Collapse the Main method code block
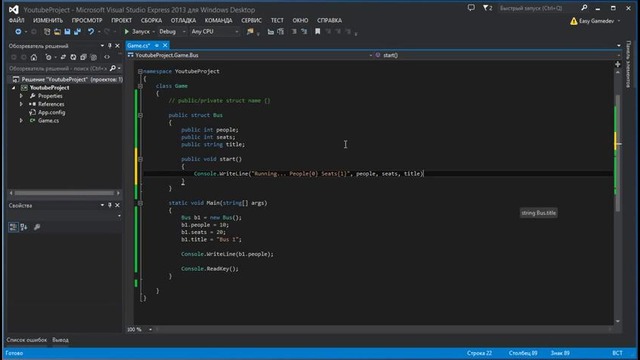The width and height of the screenshot is (640, 360). (140, 203)
